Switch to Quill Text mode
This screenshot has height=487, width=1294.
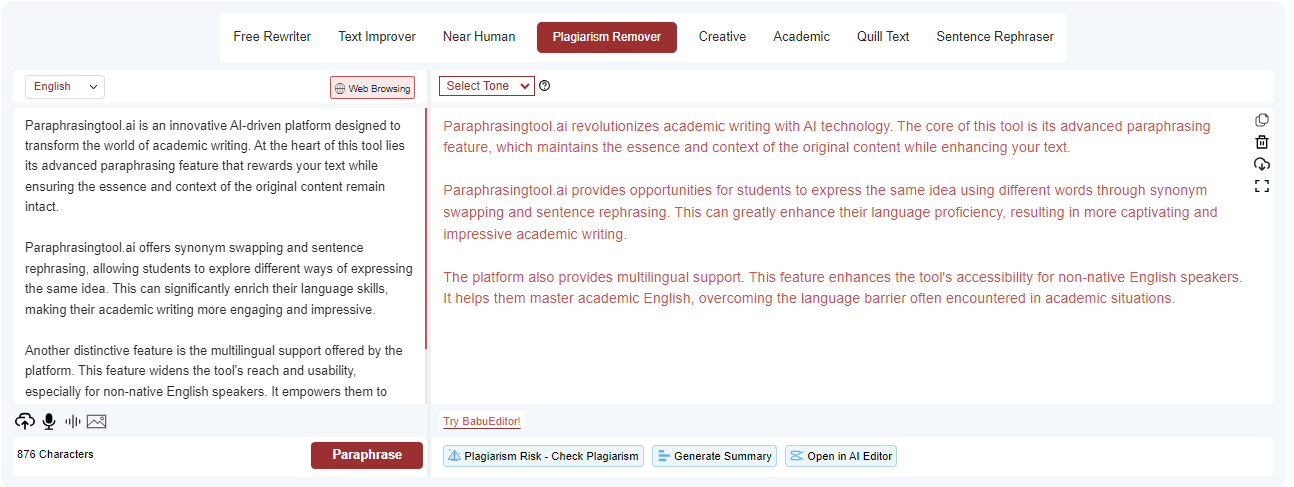click(x=883, y=37)
